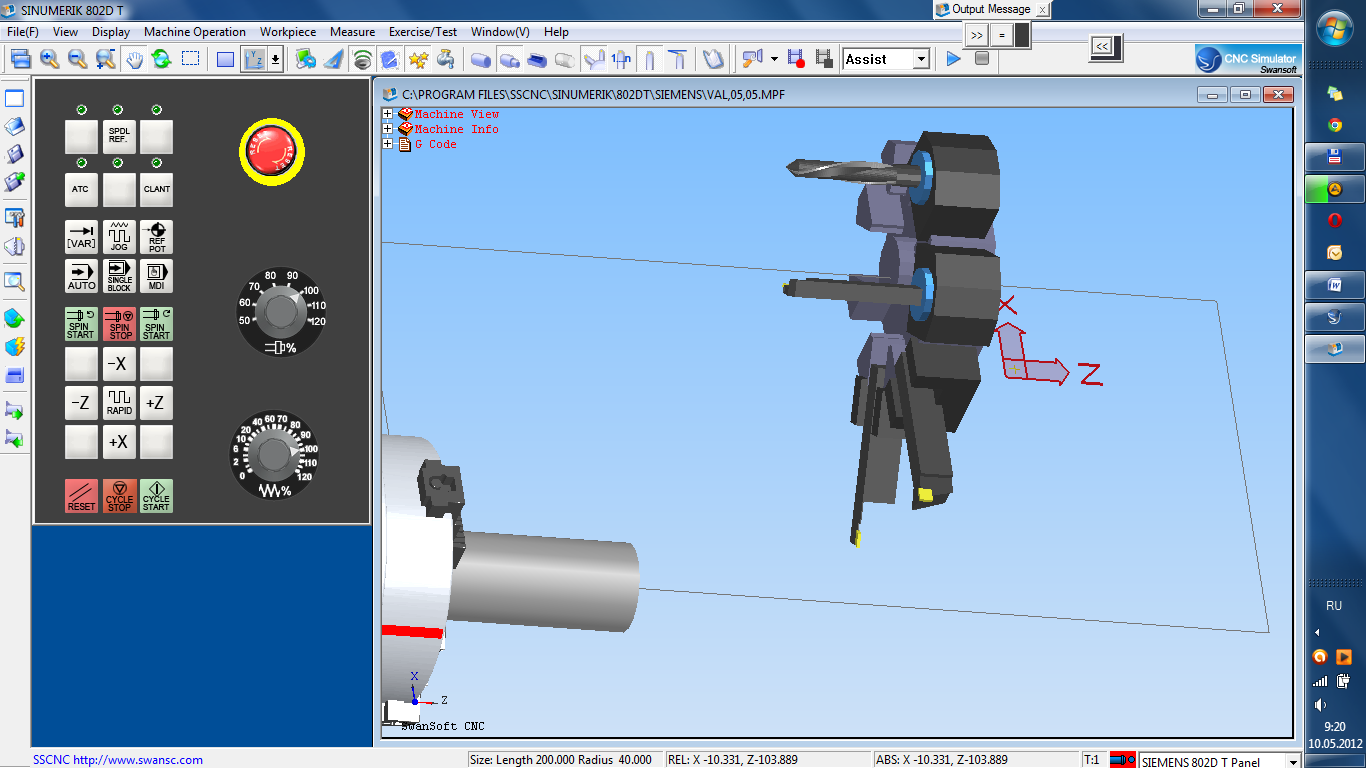
Task: Collapse panel with the << button
Action: (1101, 46)
